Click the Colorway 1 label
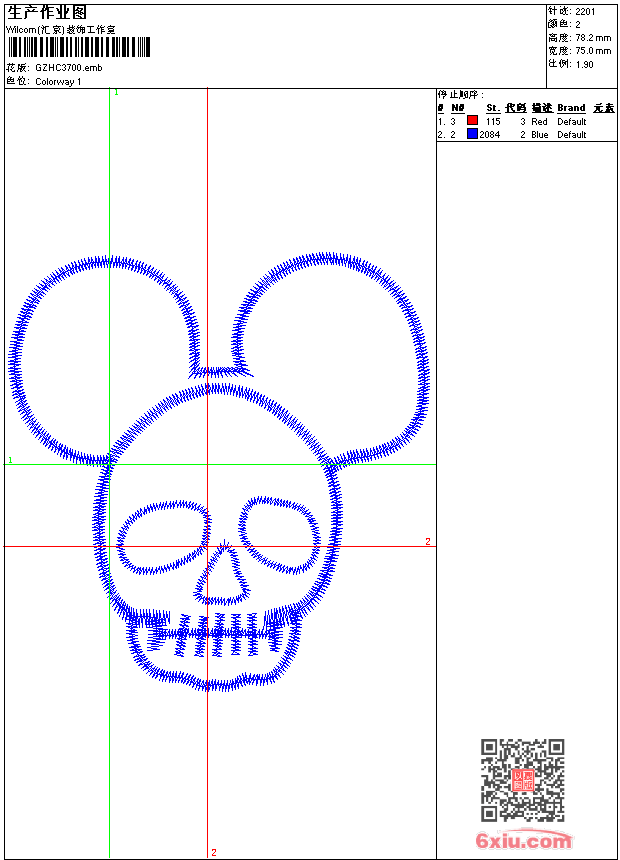This screenshot has height=860, width=620. (58, 81)
